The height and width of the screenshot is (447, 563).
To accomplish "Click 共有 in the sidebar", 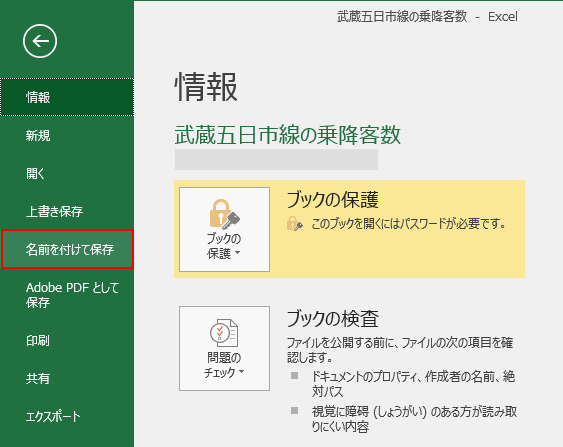I will point(67,378).
